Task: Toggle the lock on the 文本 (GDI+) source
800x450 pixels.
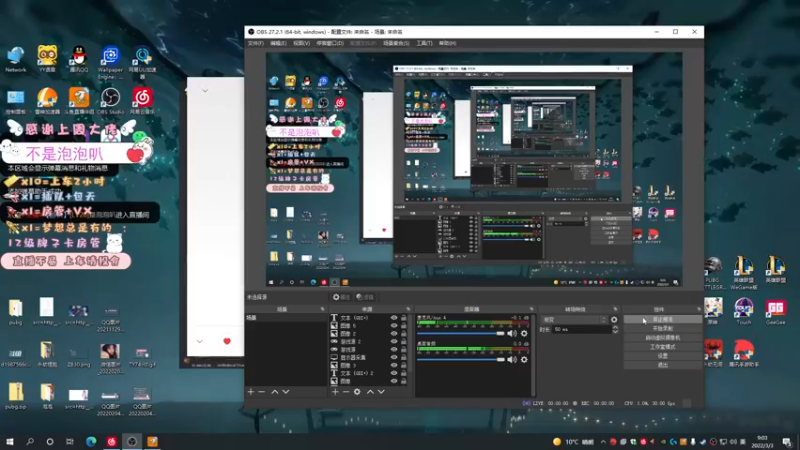Action: pos(404,317)
